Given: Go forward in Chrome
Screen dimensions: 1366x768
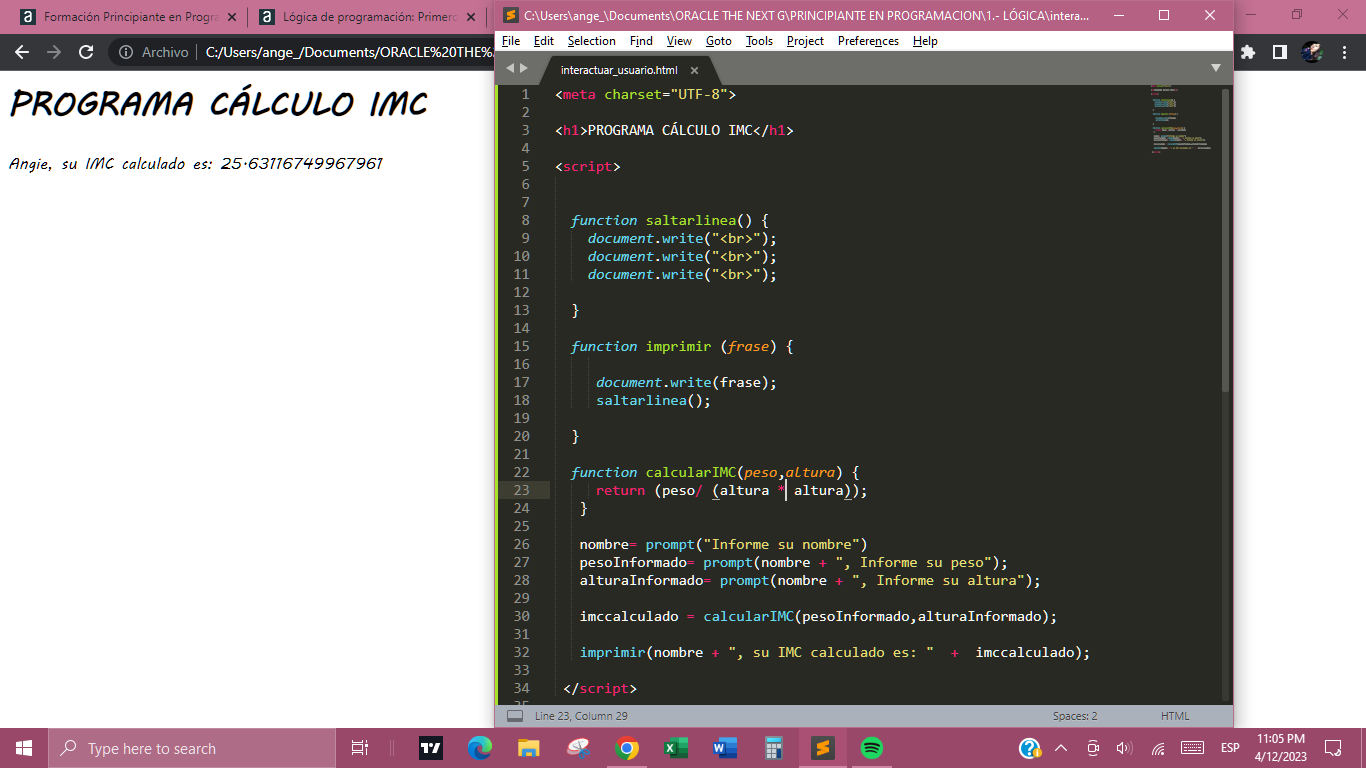Looking at the screenshot, I should point(54,52).
